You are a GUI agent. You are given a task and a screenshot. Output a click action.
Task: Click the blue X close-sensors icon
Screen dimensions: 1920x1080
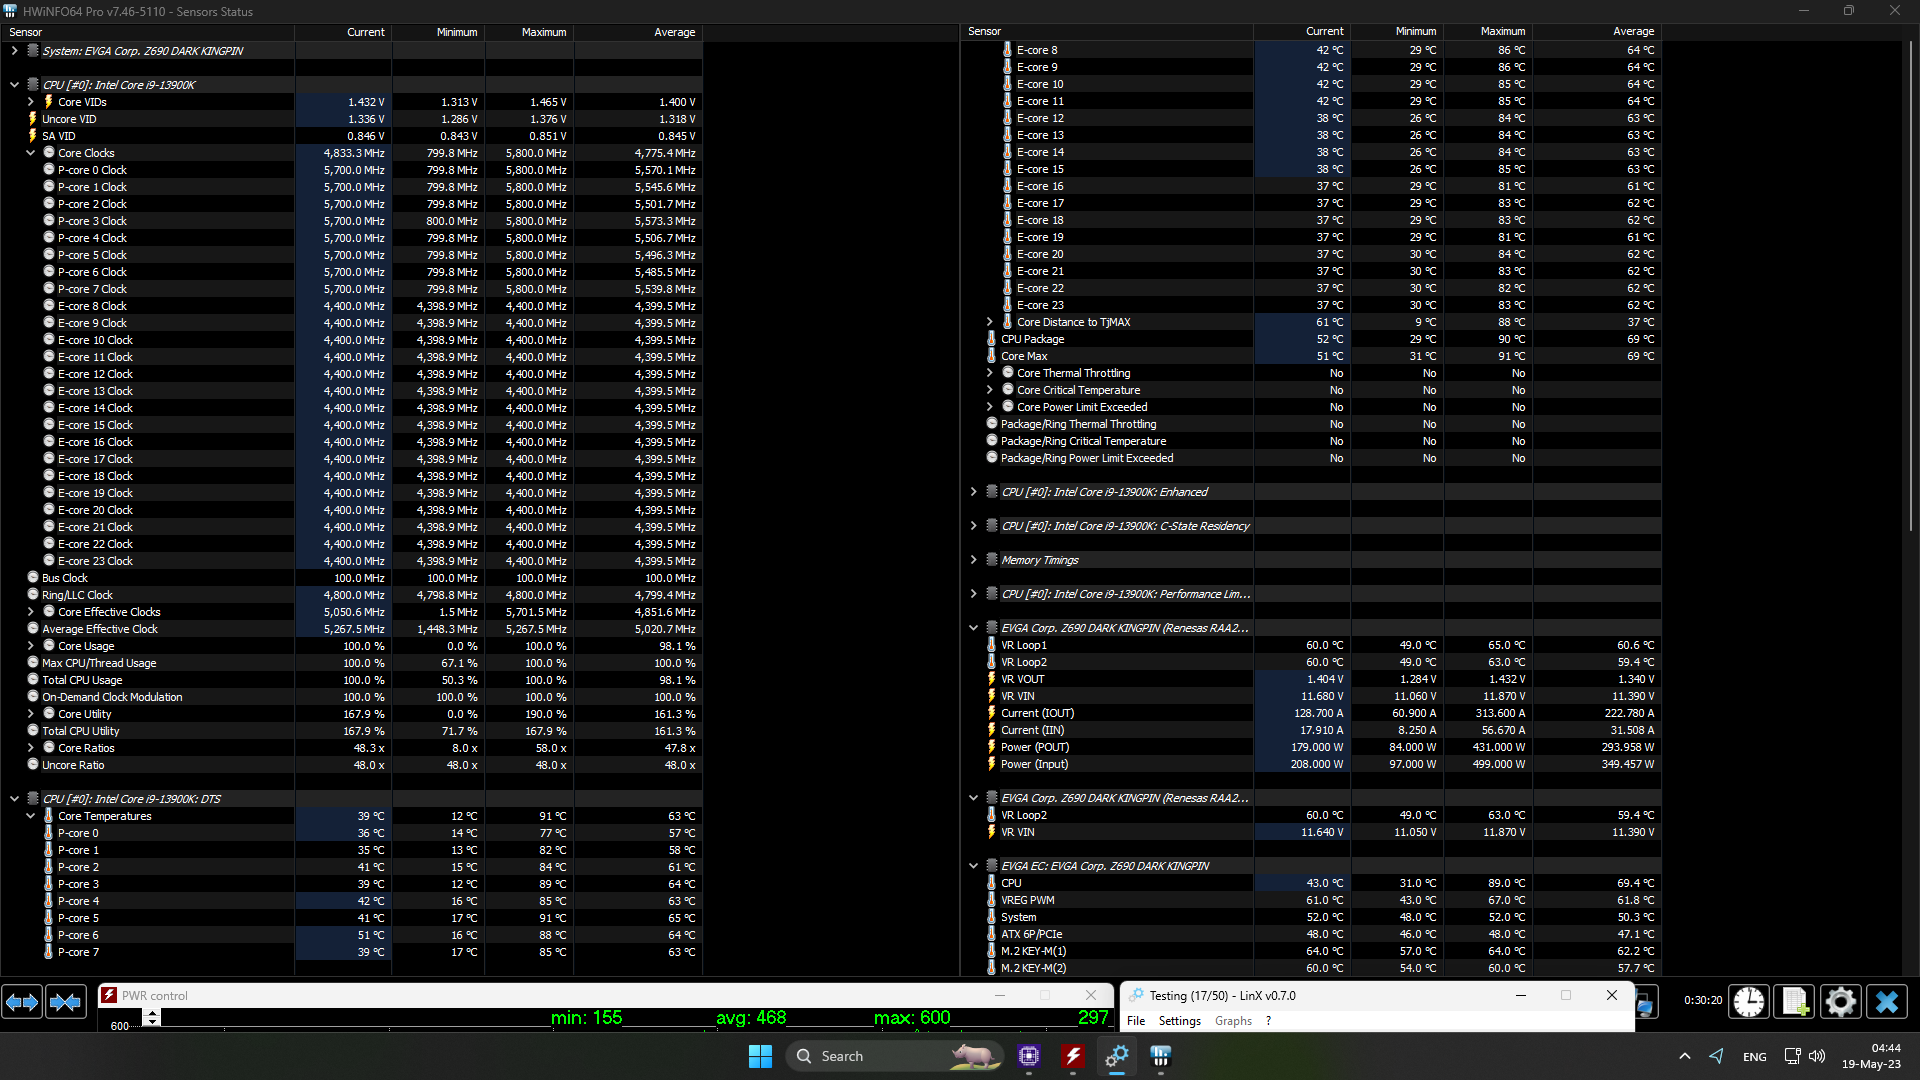point(1887,1001)
